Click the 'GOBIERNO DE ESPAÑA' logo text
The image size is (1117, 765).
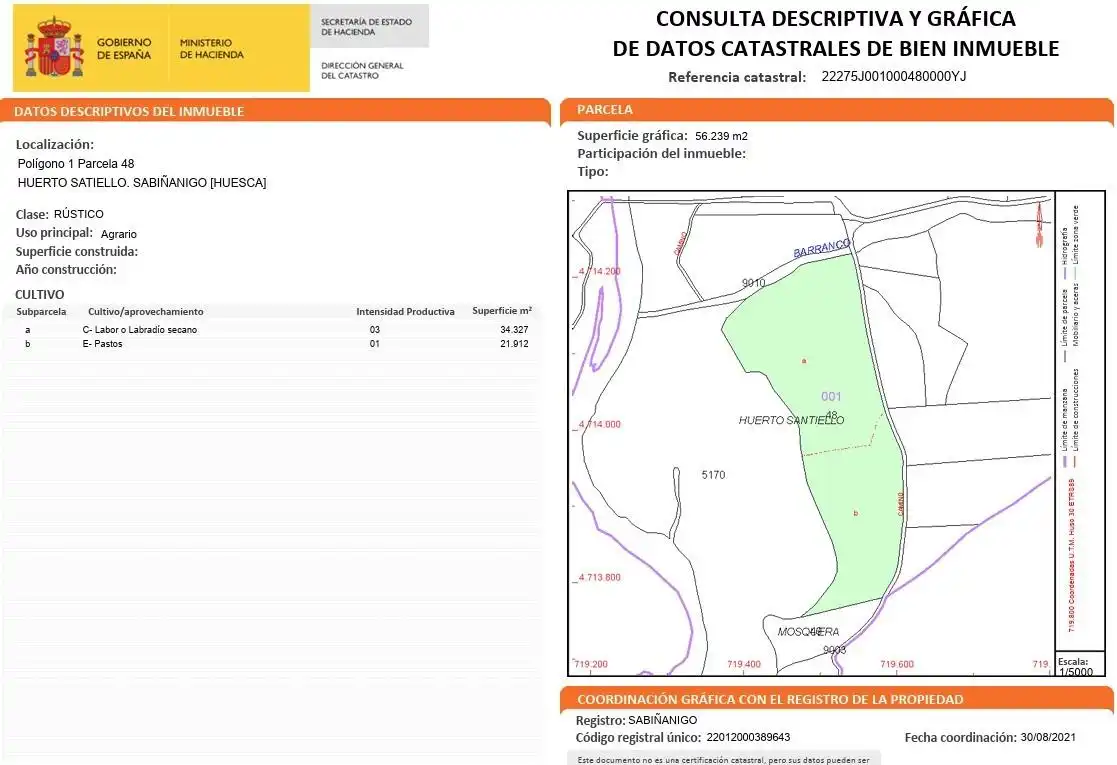pyautogui.click(x=124, y=48)
